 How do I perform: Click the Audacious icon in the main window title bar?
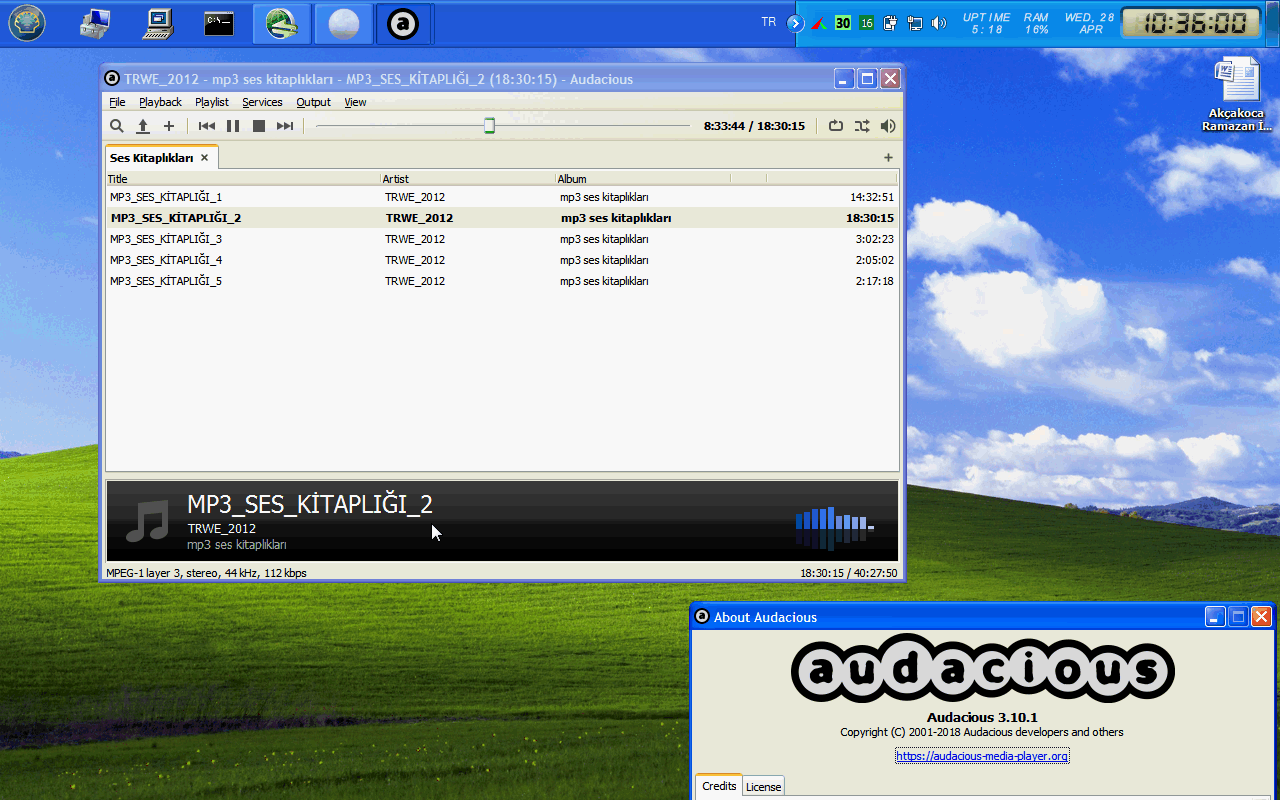pyautogui.click(x=113, y=79)
